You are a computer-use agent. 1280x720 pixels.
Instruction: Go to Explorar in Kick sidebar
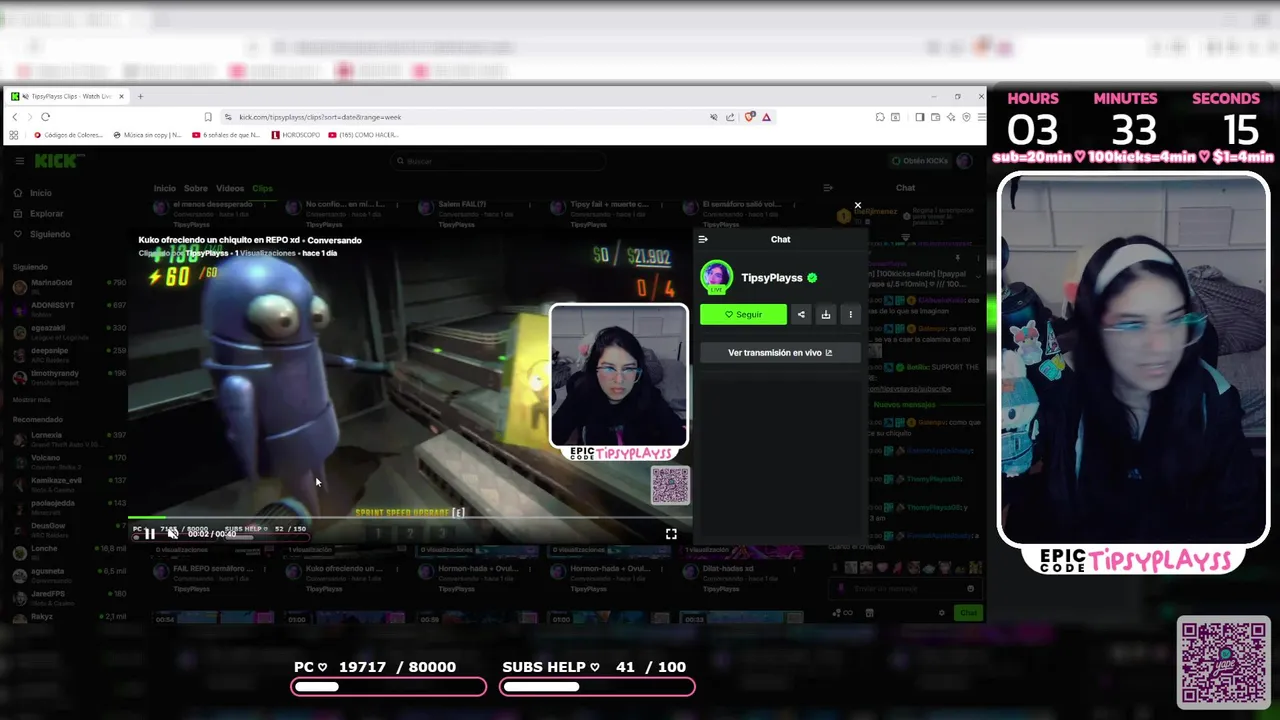click(38, 214)
